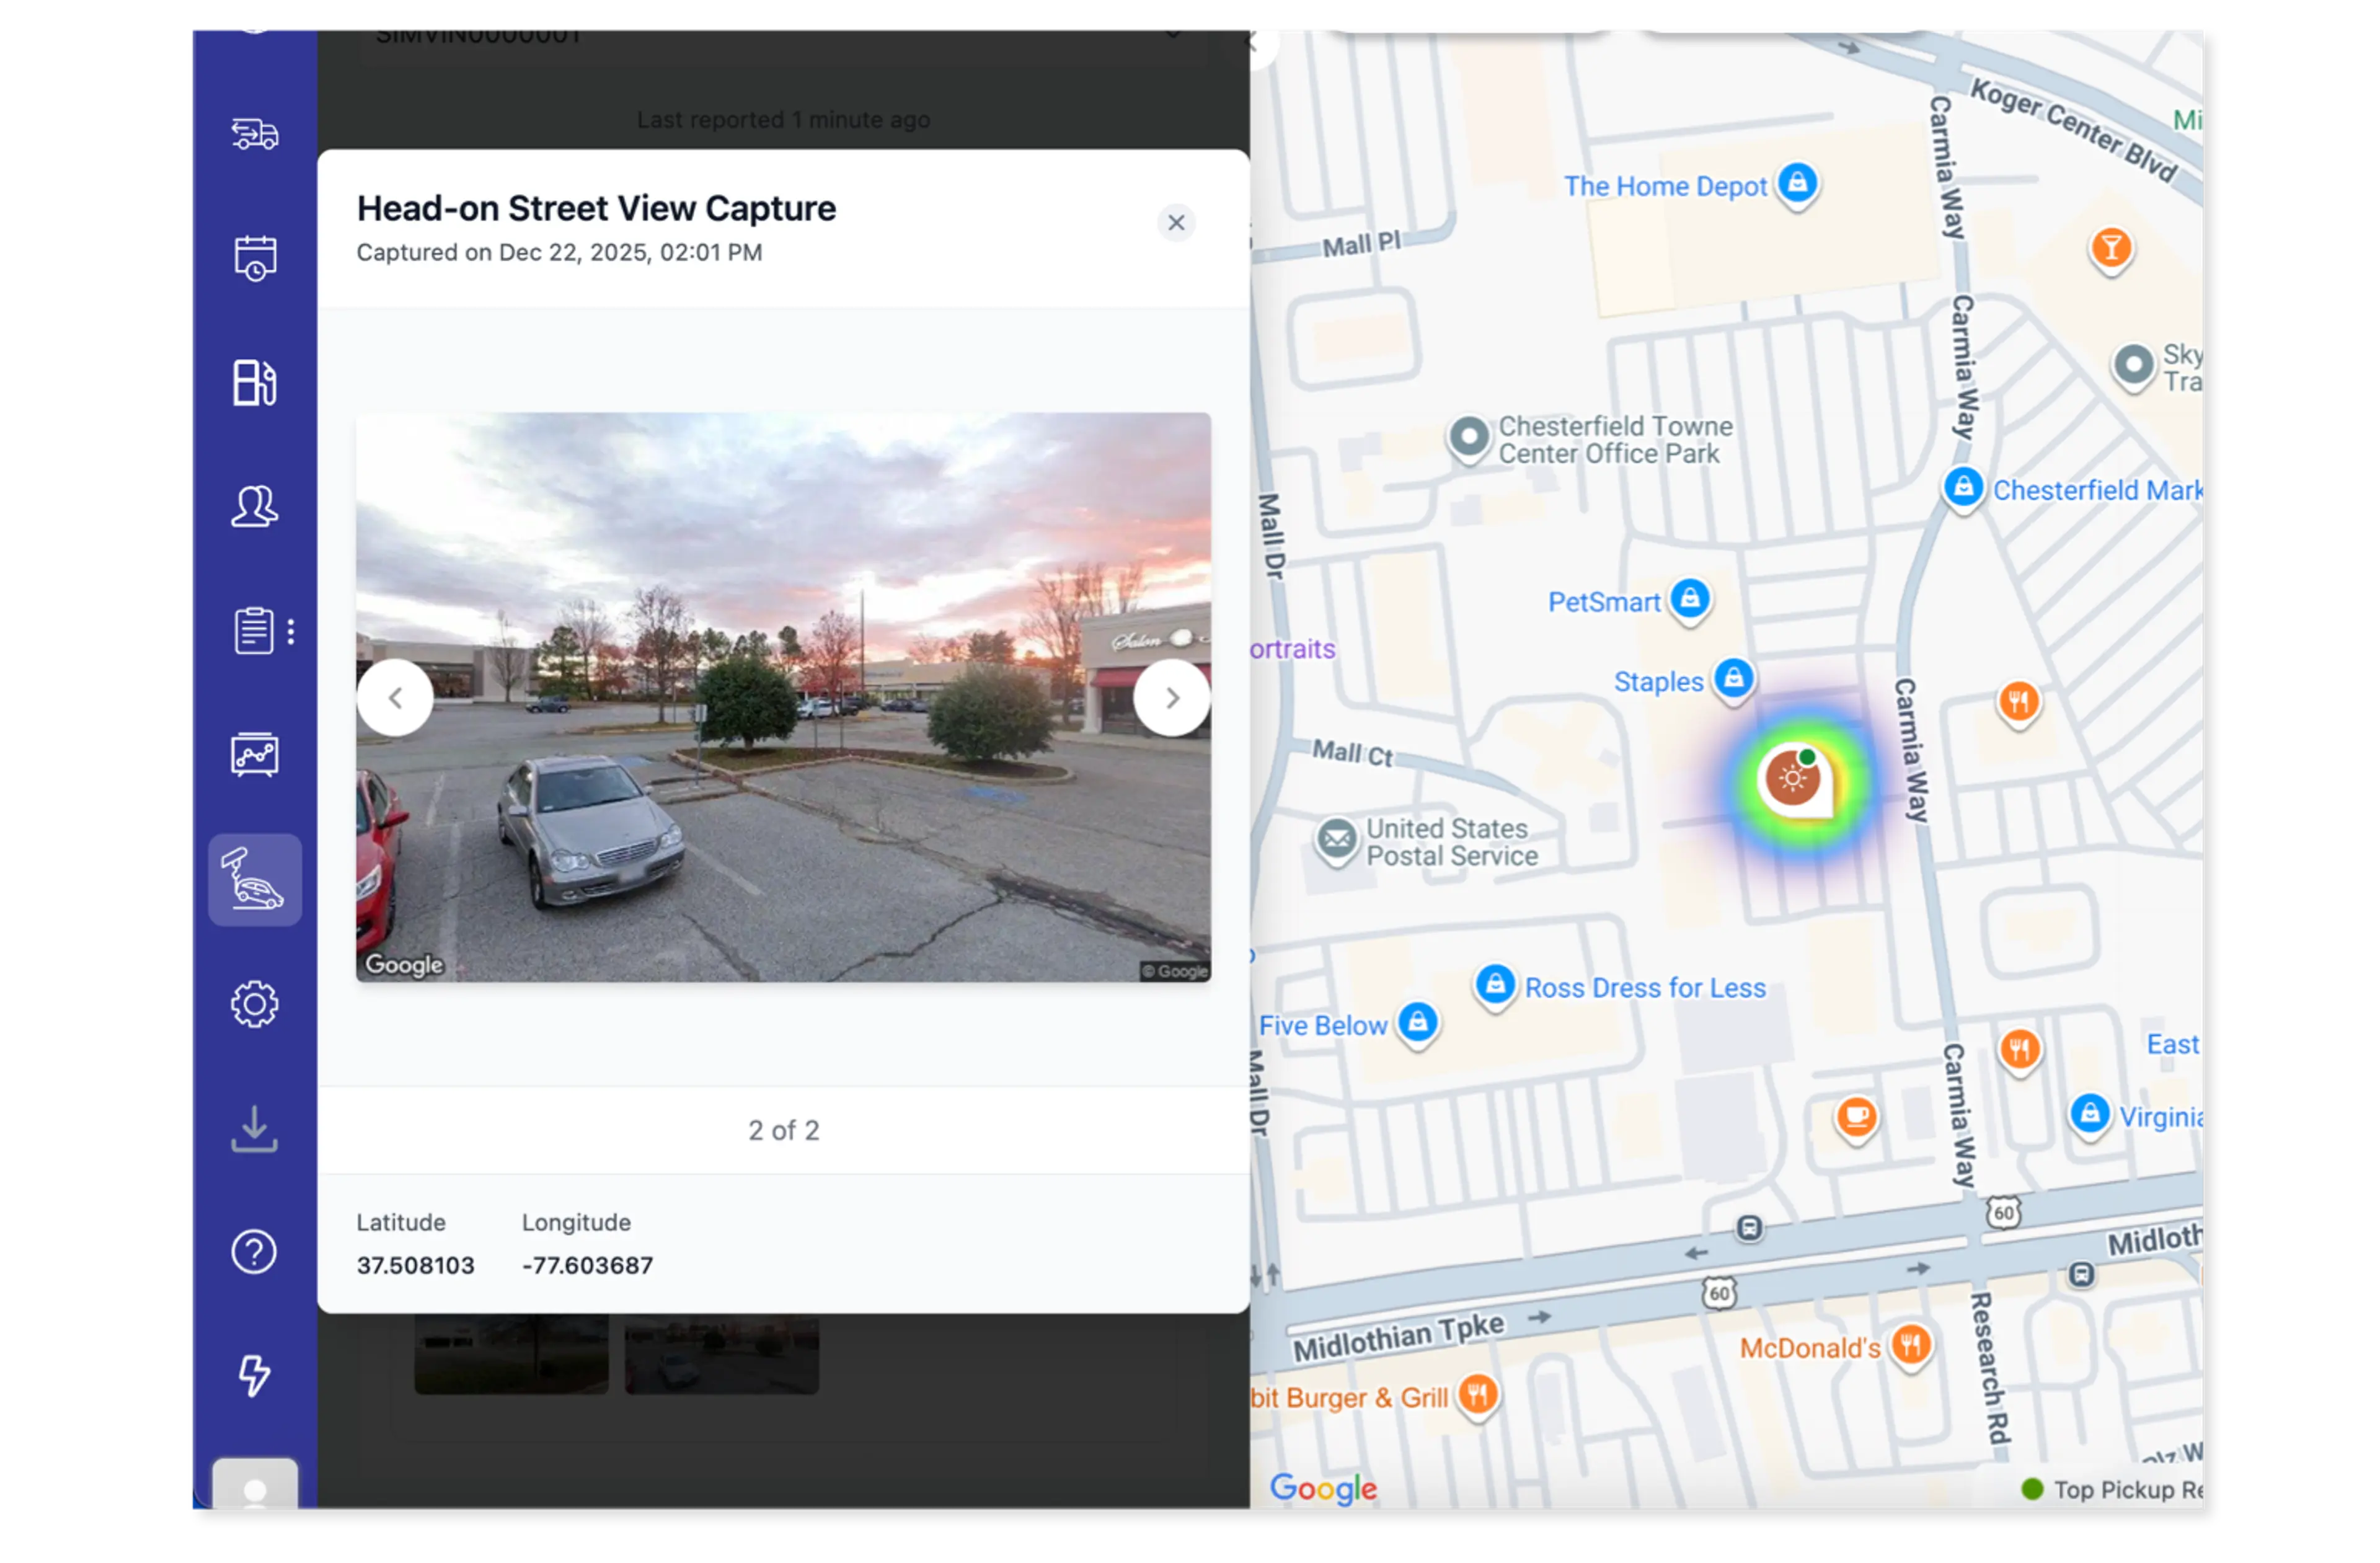This screenshot has width=2380, height=1563.
Task: Click The Home Depot map pin
Action: pyautogui.click(x=1797, y=183)
